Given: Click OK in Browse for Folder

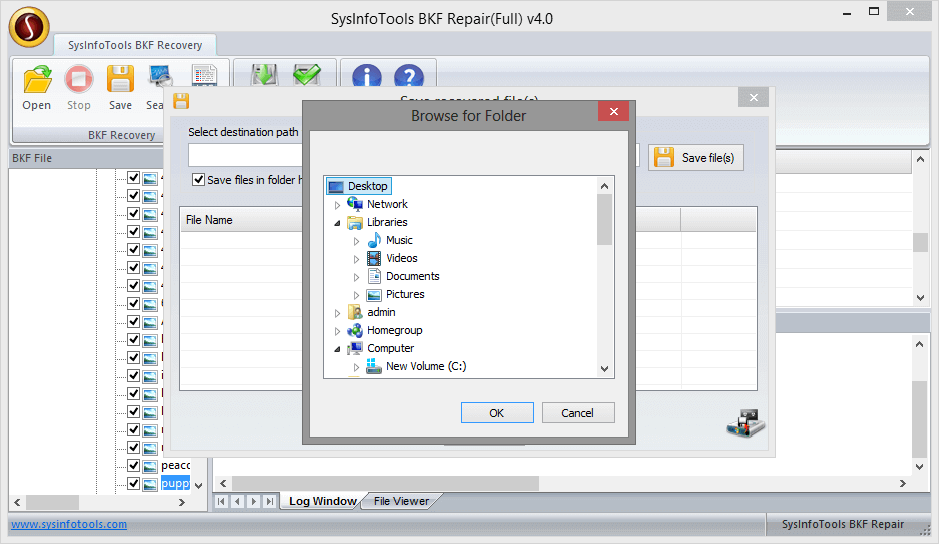Looking at the screenshot, I should click(x=497, y=413).
